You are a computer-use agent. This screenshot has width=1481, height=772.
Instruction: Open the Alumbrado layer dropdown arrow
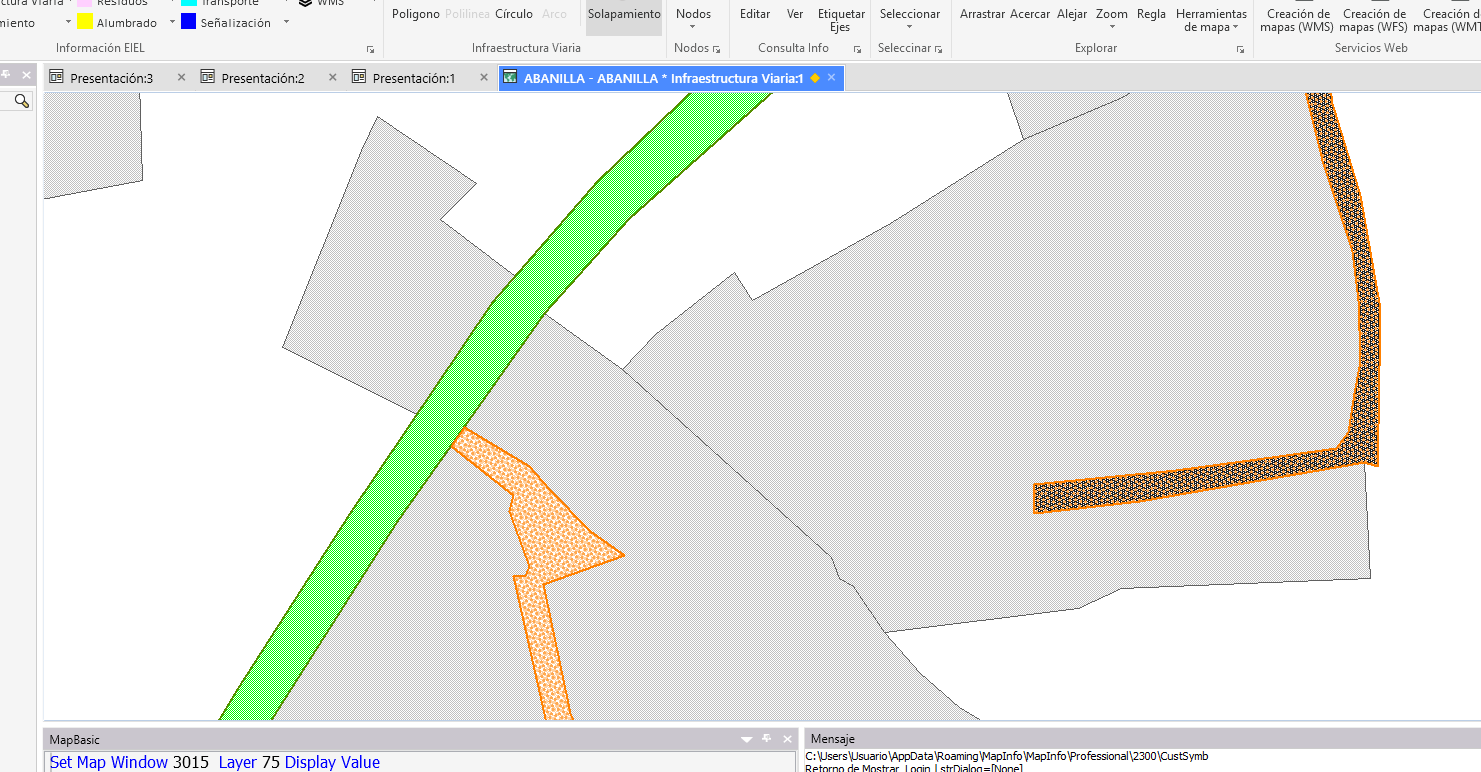pyautogui.click(x=172, y=22)
